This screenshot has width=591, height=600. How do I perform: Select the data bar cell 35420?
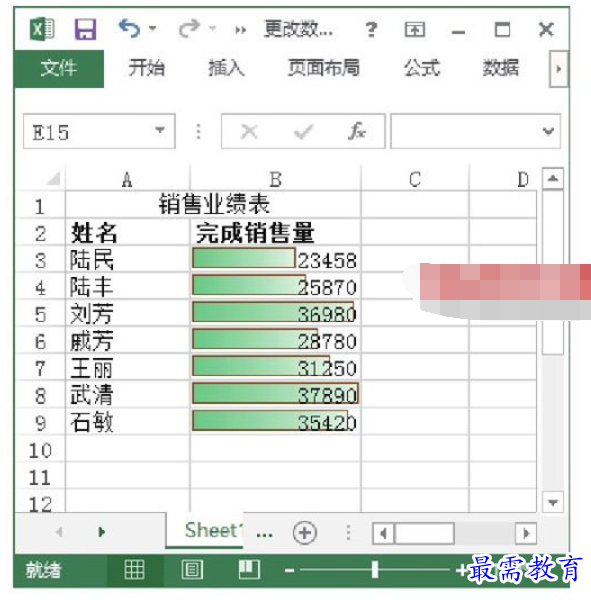pyautogui.click(x=275, y=422)
